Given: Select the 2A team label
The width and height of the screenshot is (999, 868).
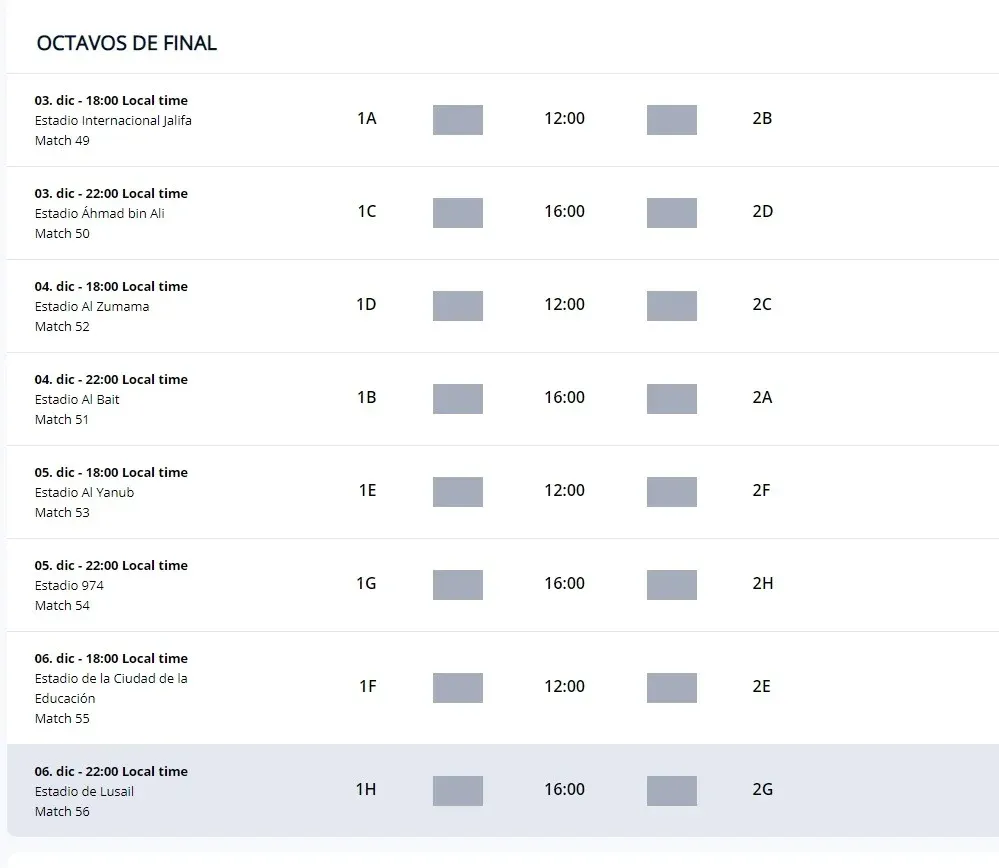Looking at the screenshot, I should (x=762, y=397).
